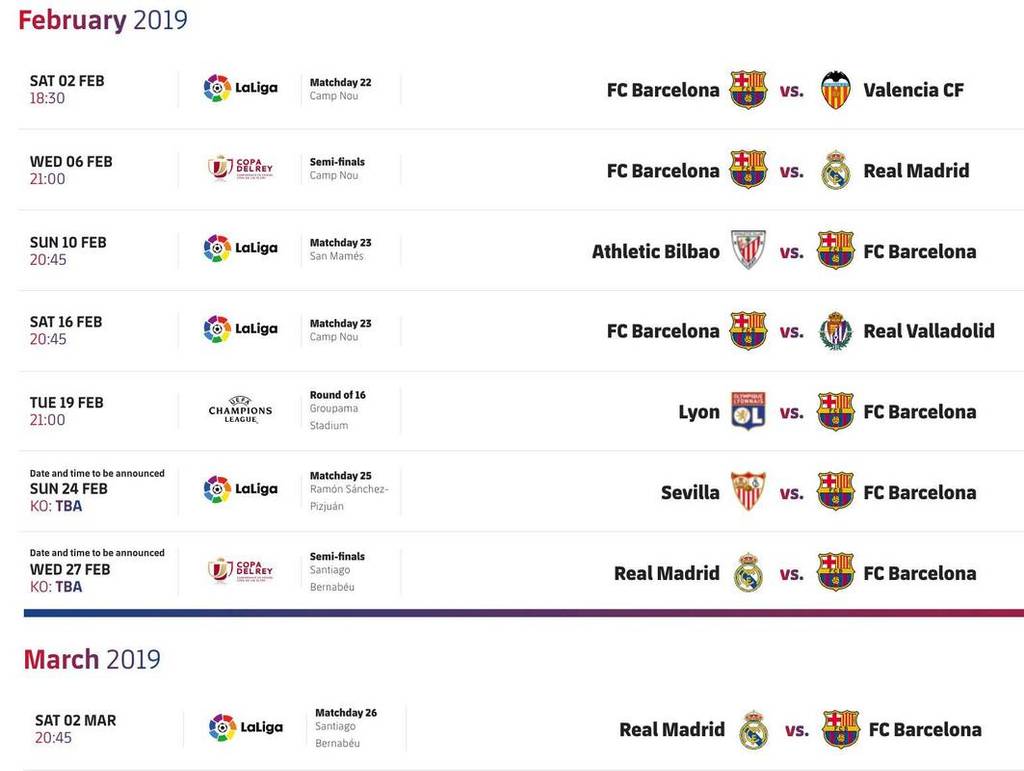
Task: Click the Athletic Bilbao crest
Action: pos(748,250)
